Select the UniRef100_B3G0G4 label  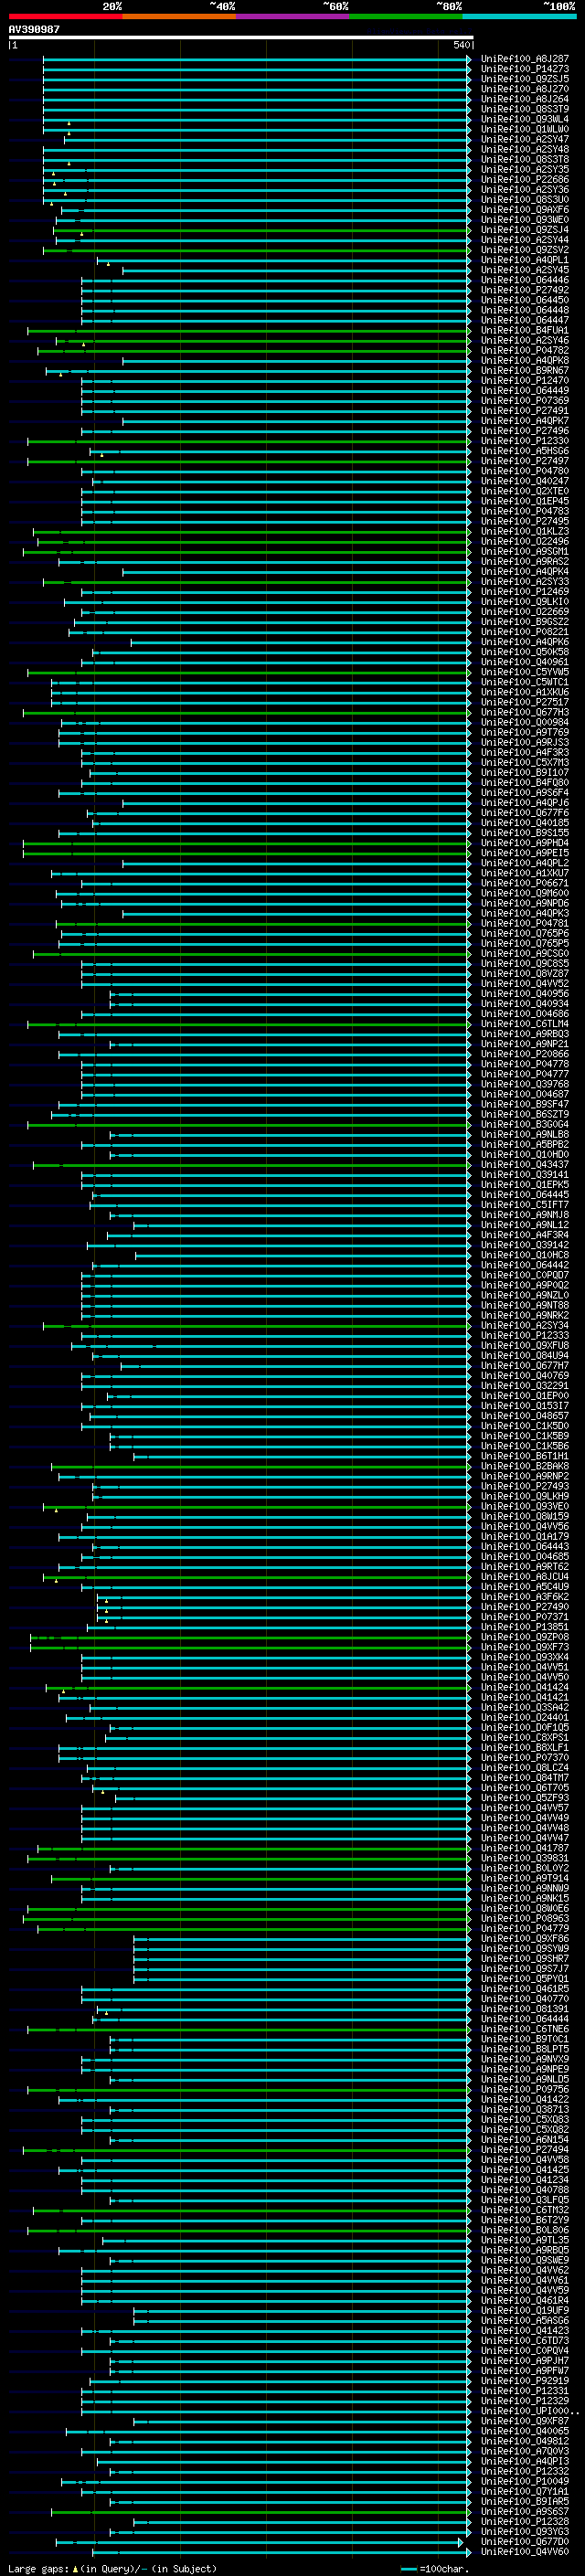click(x=525, y=1125)
